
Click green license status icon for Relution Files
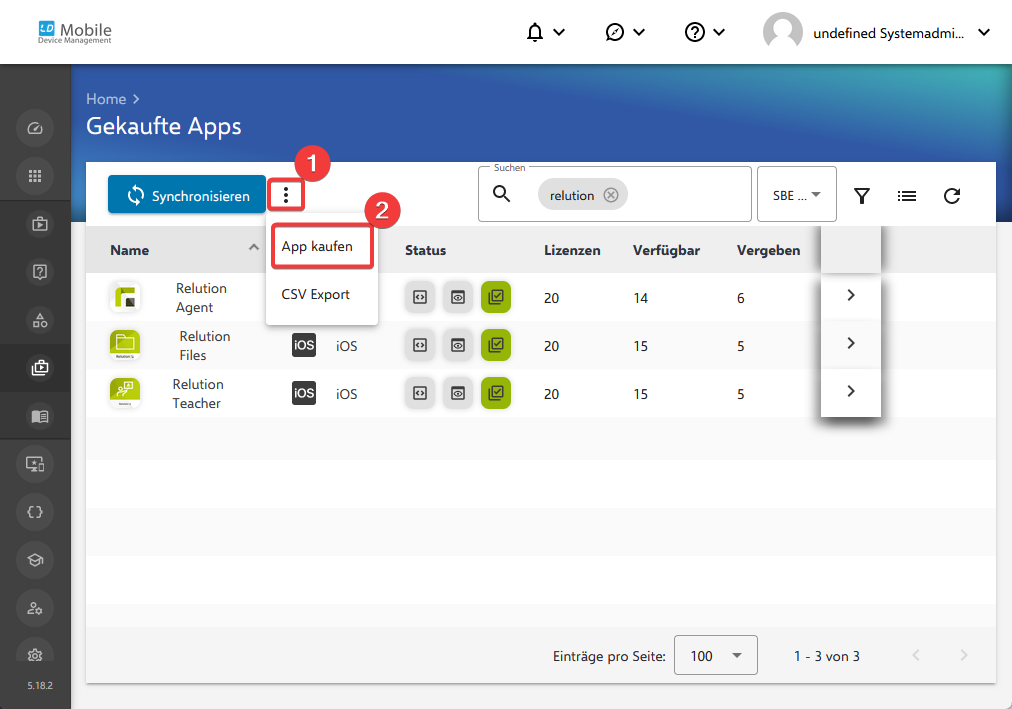(496, 345)
